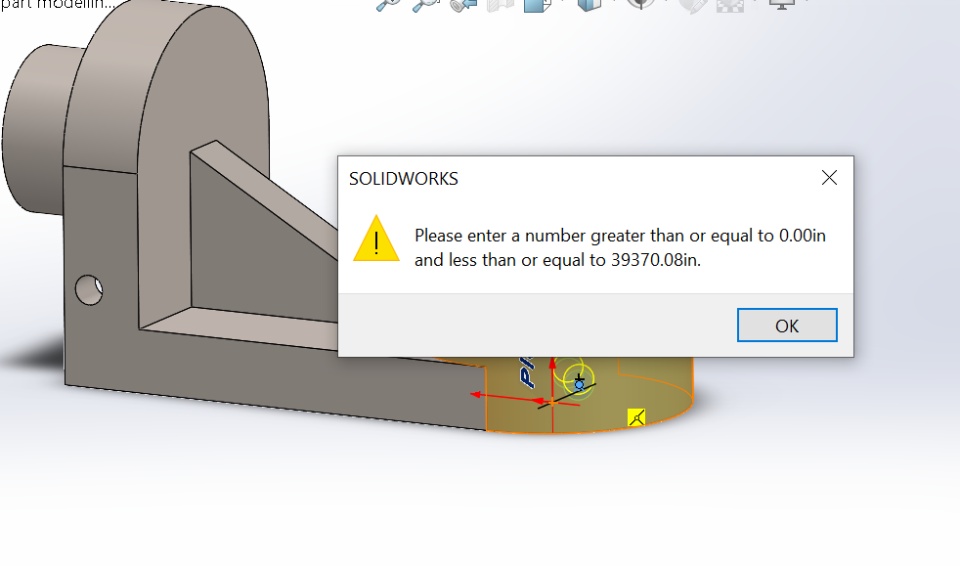The image size is (960, 566).
Task: Open the Display Style shaded cube icon
Action: point(590,5)
